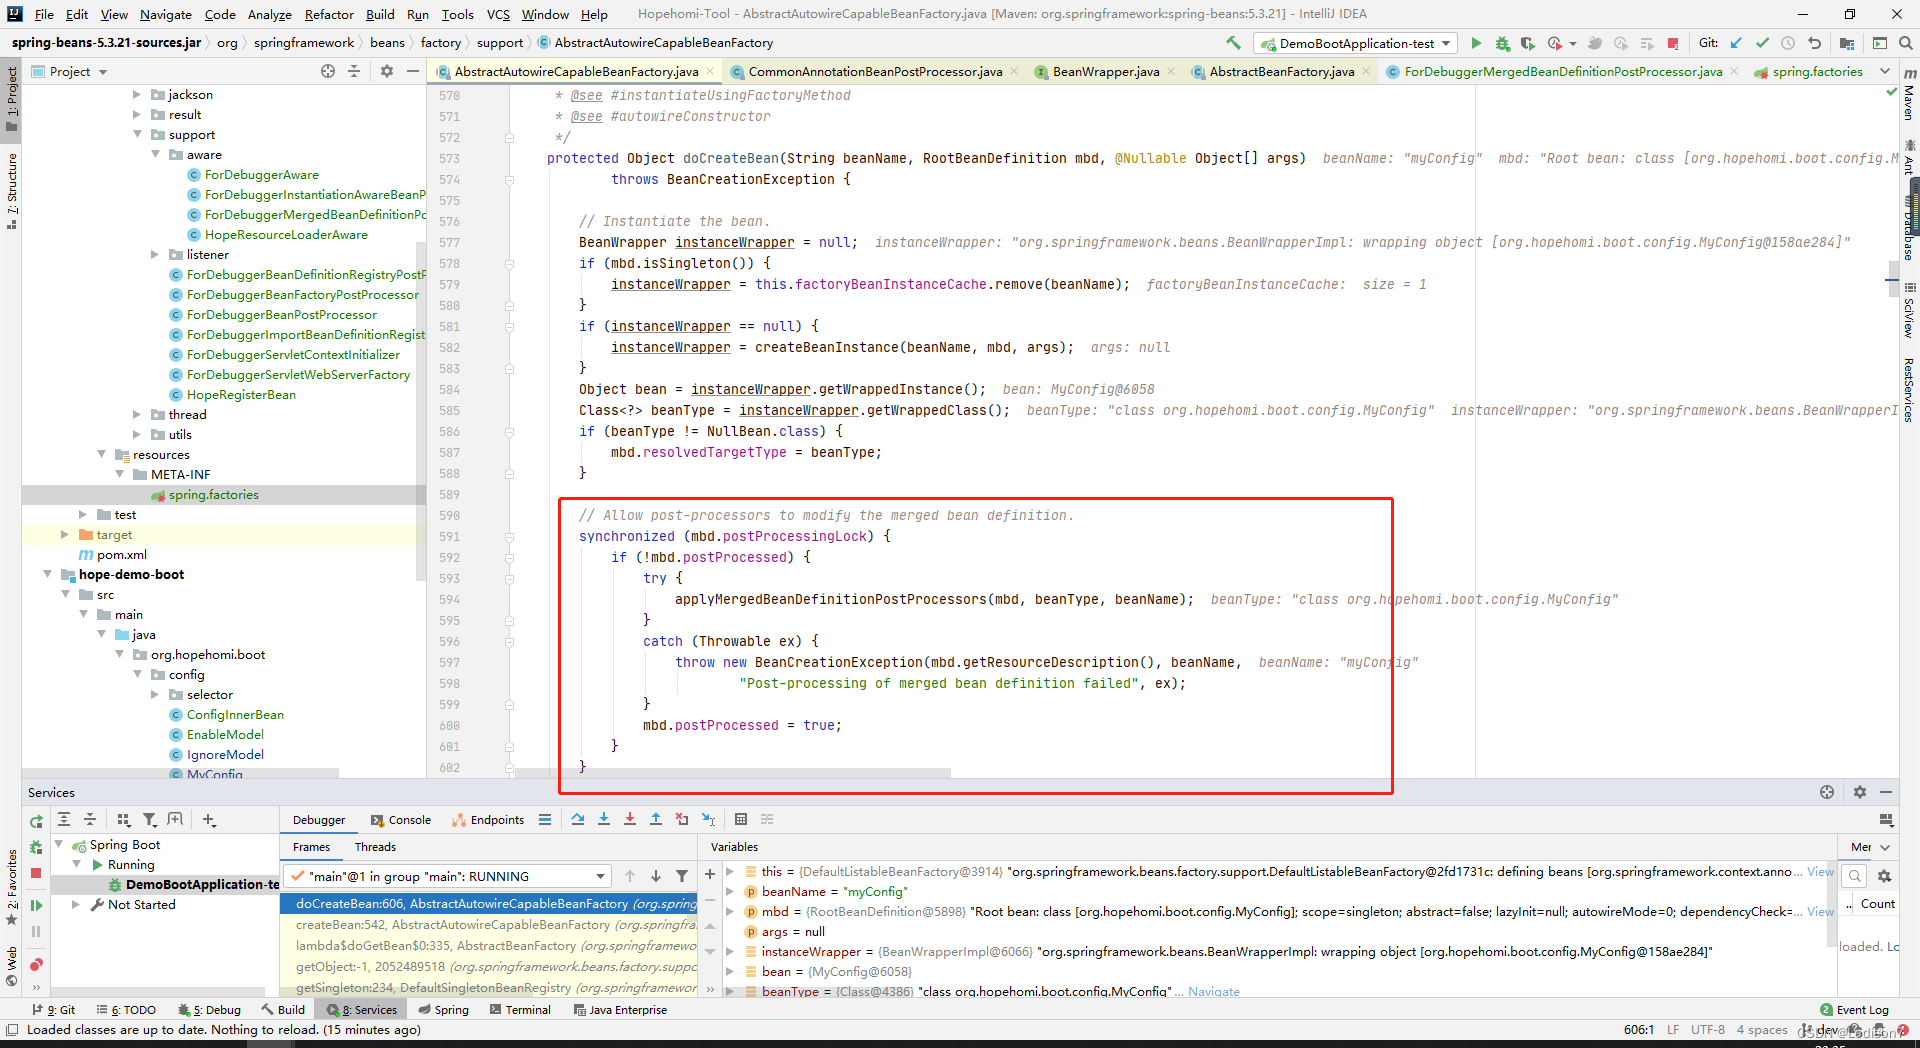1920x1048 pixels.
Task: Click the Force Step Into red arrow icon
Action: tap(630, 819)
